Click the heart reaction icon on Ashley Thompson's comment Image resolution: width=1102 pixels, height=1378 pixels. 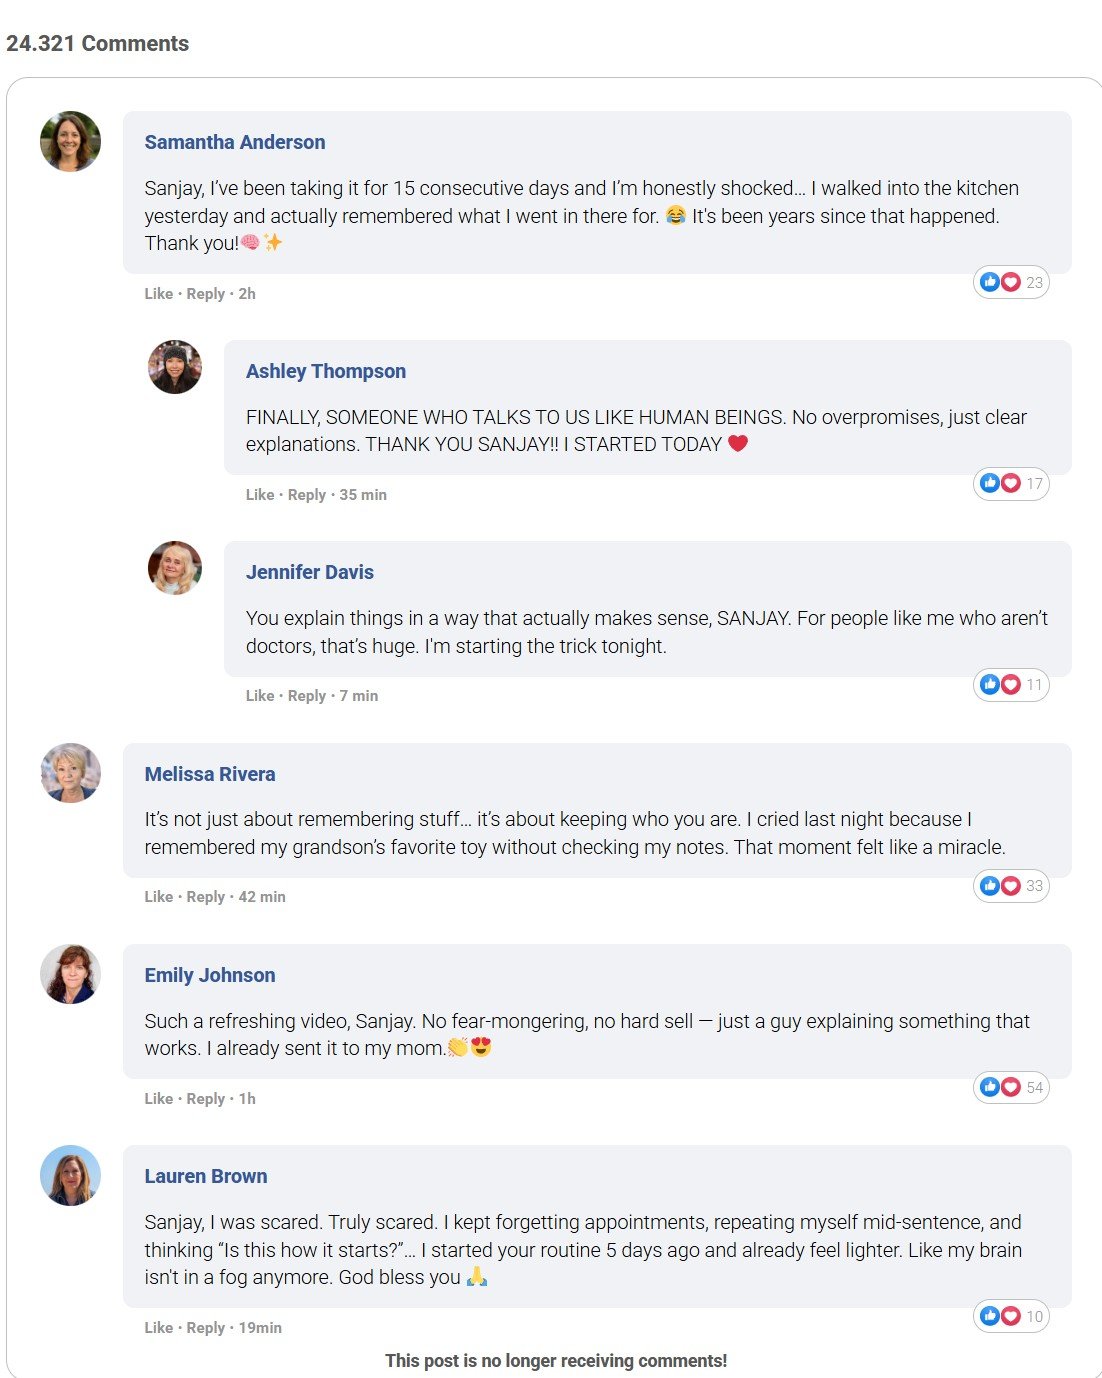coord(1010,483)
